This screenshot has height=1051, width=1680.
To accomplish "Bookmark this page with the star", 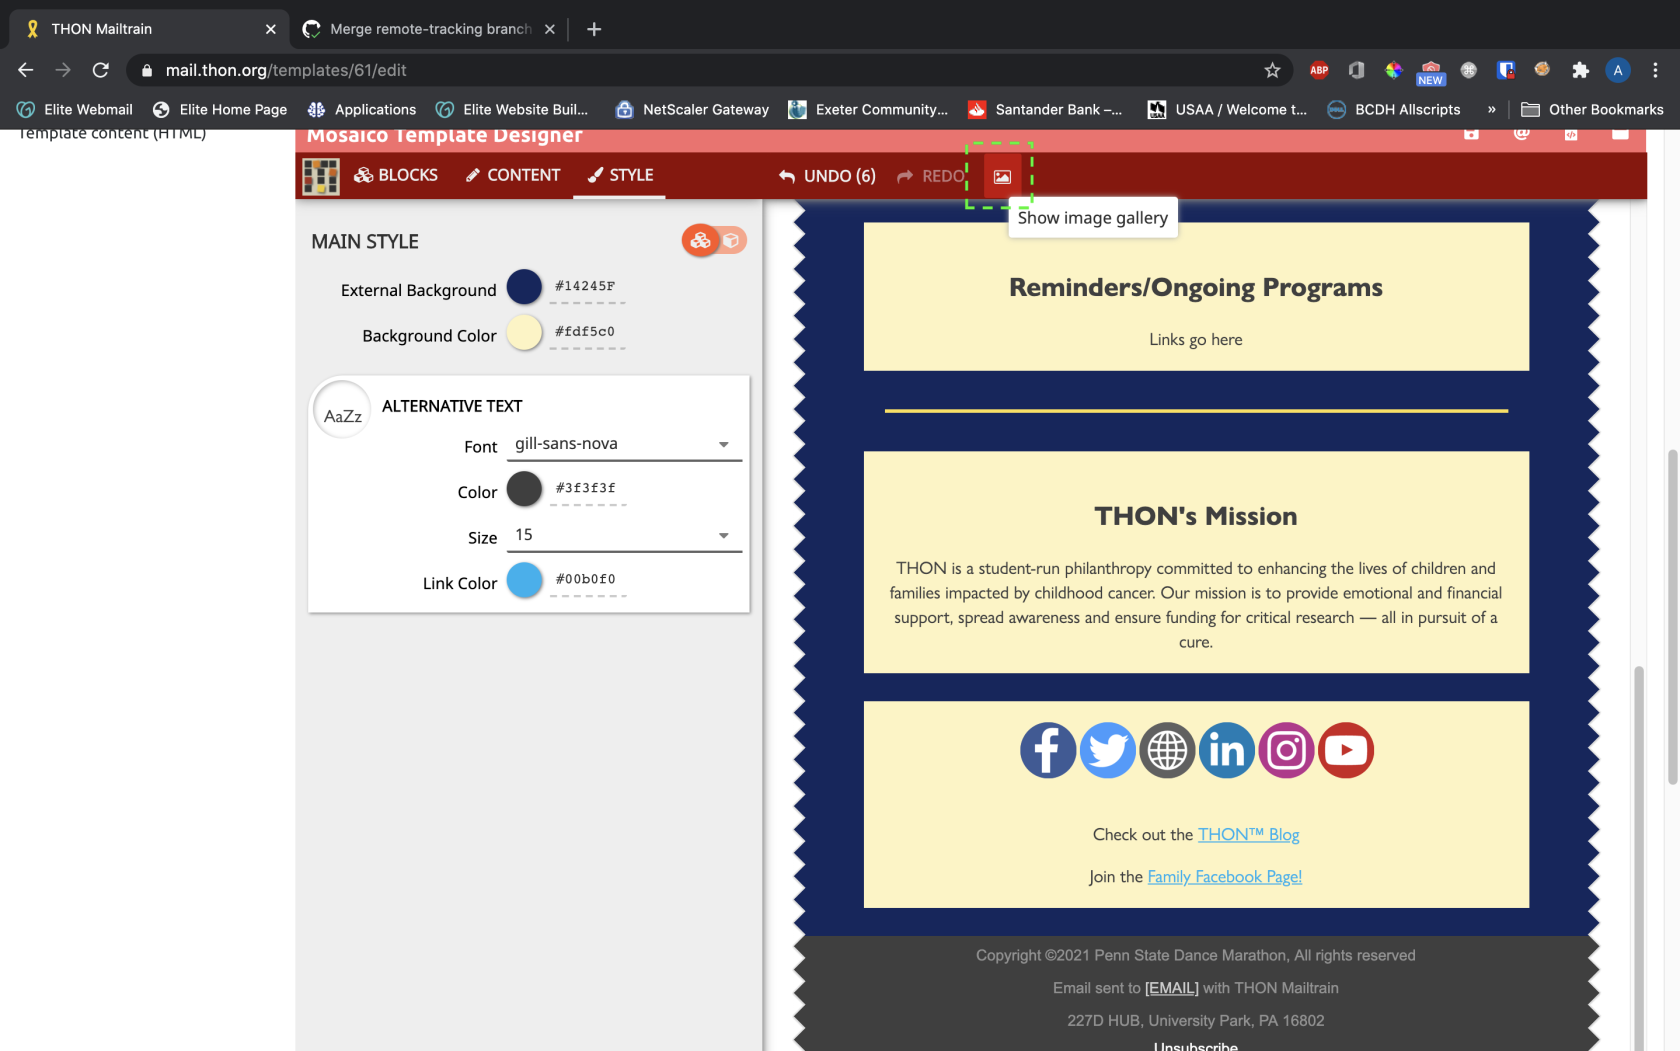I will click(1272, 70).
